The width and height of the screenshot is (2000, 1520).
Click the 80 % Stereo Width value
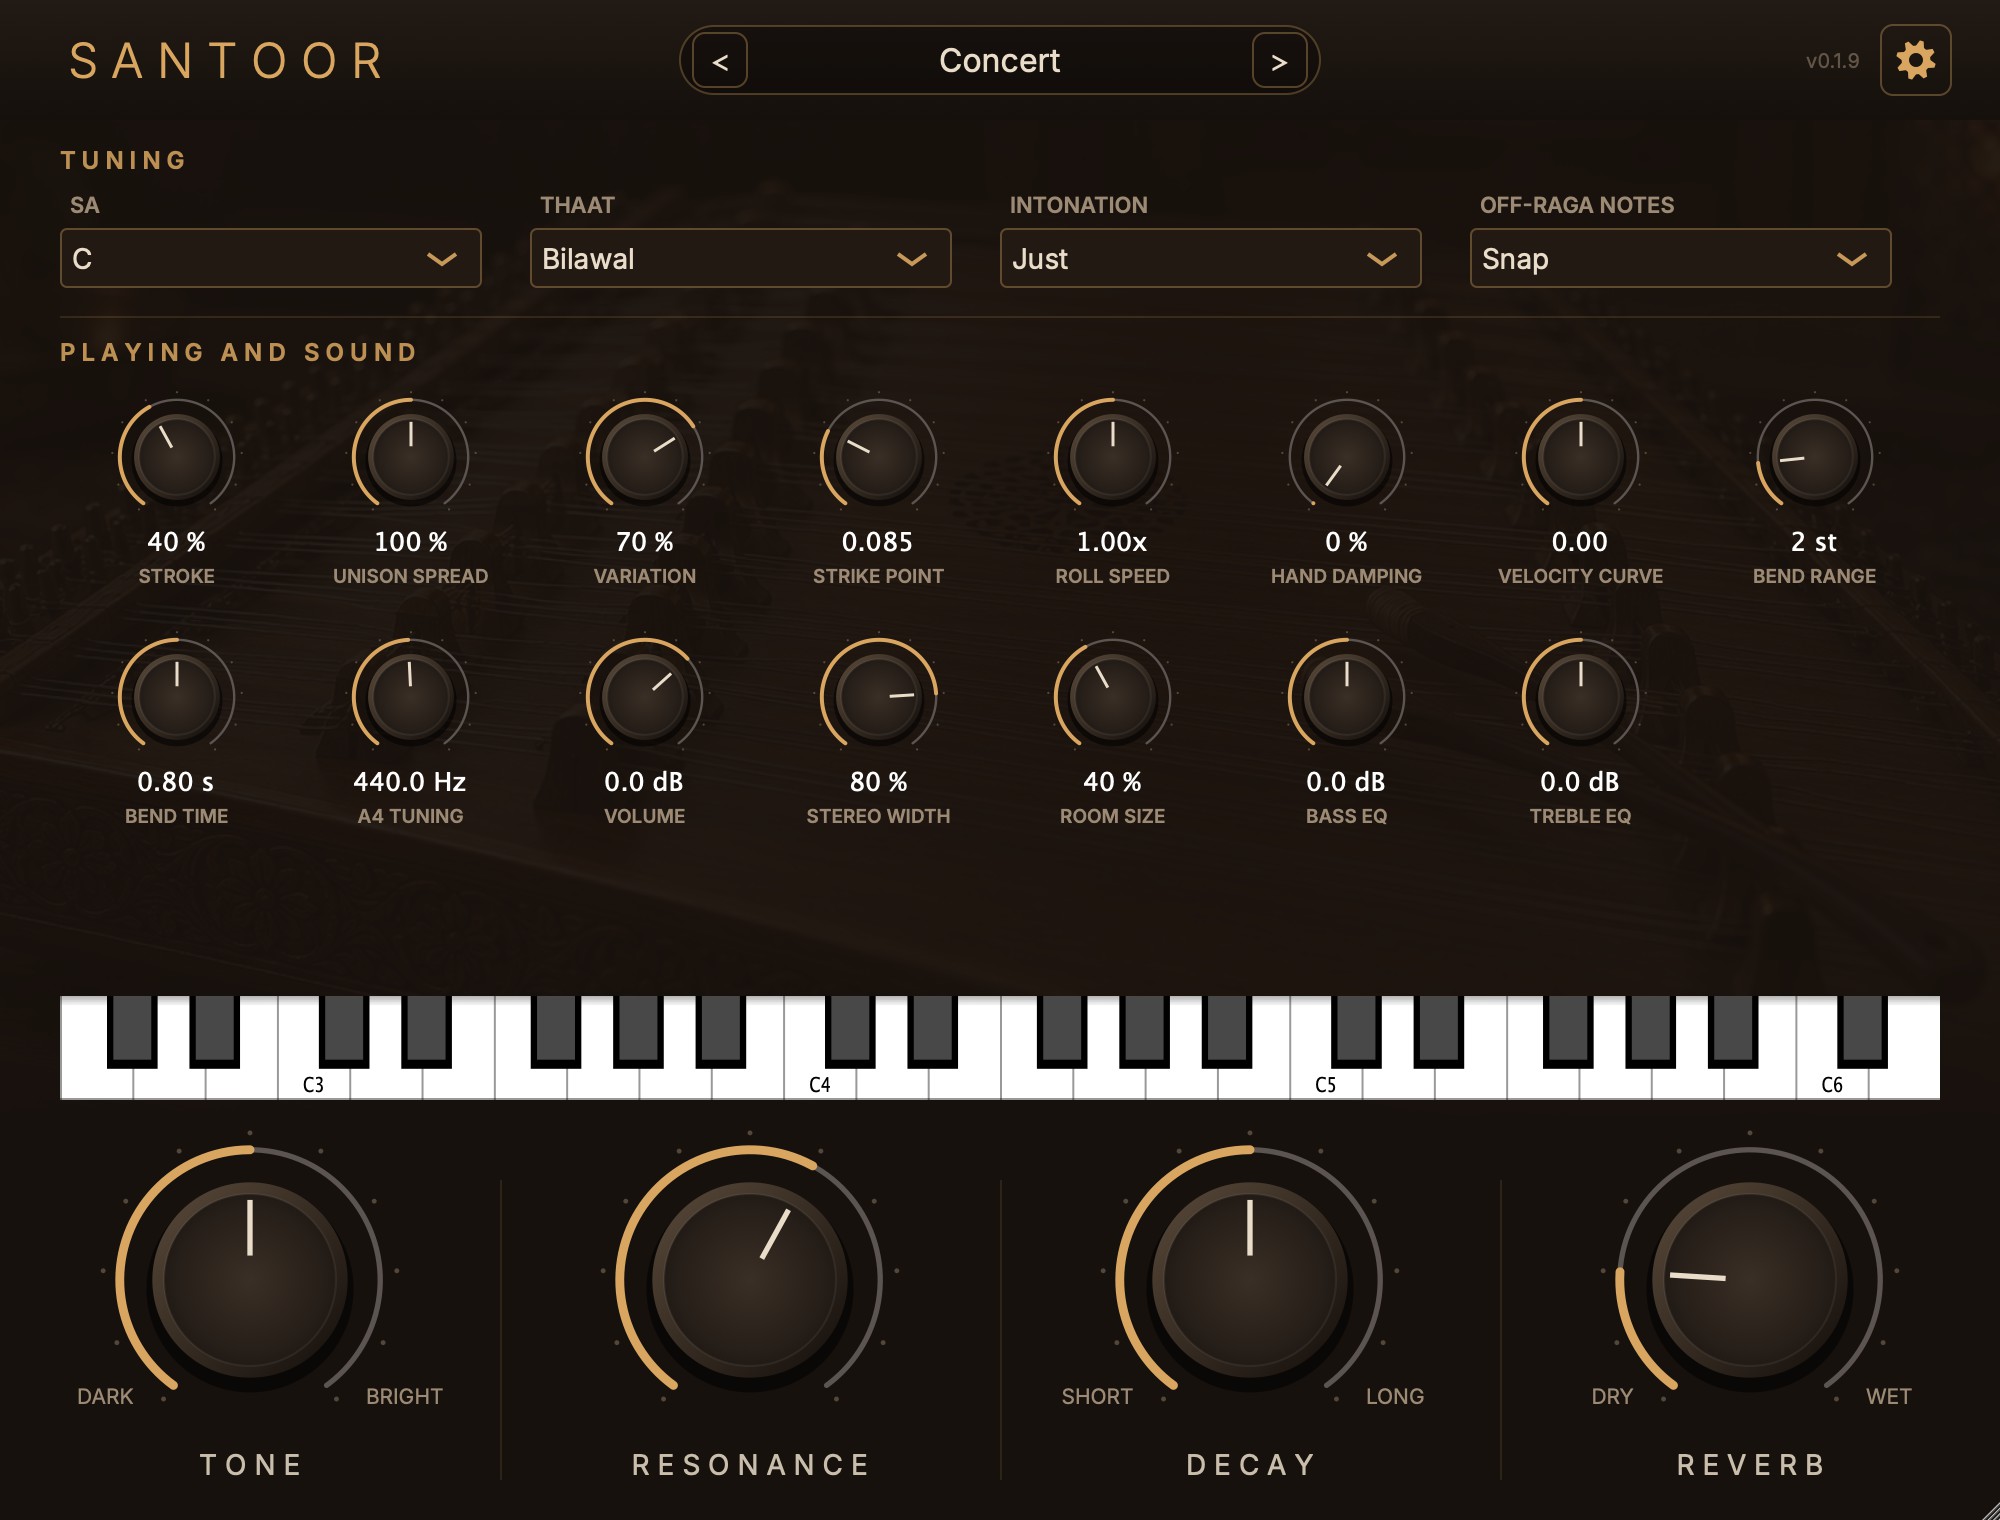click(x=879, y=782)
